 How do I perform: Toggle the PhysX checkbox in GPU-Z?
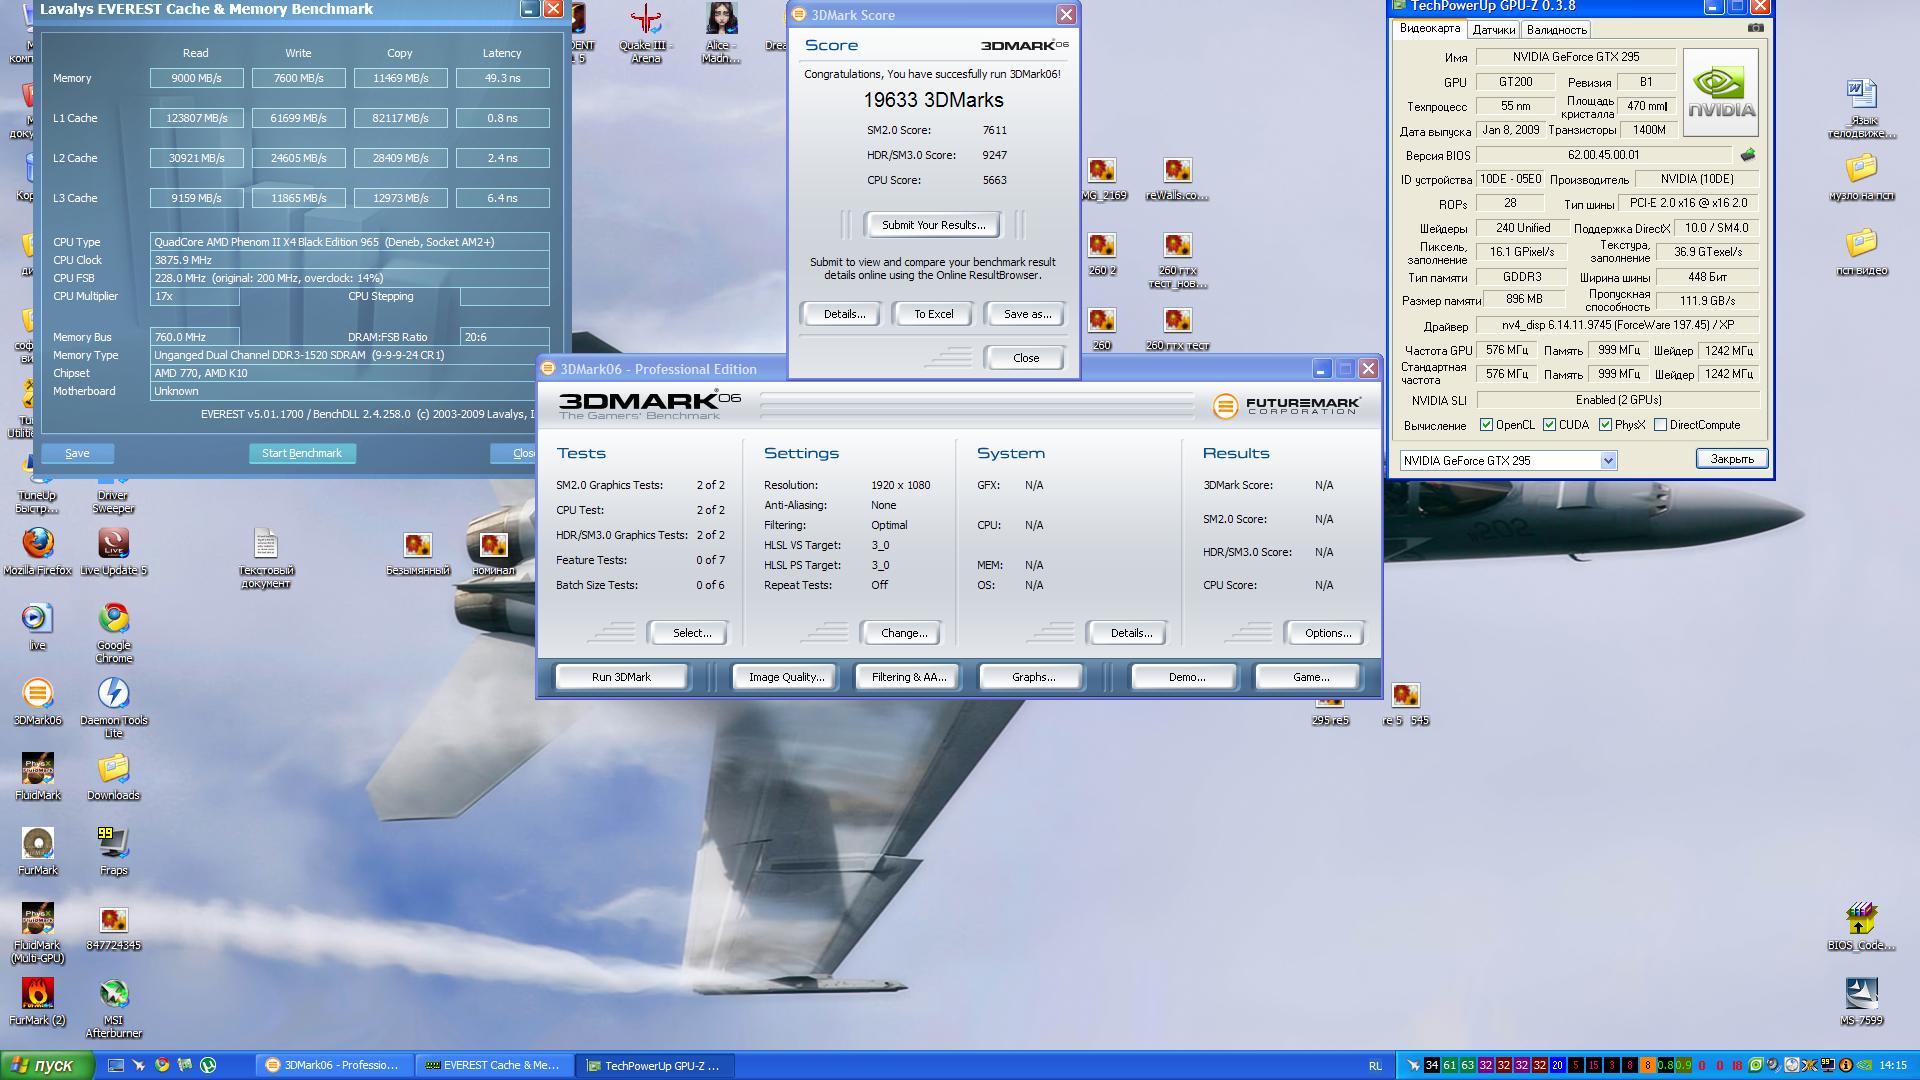pos(1605,425)
